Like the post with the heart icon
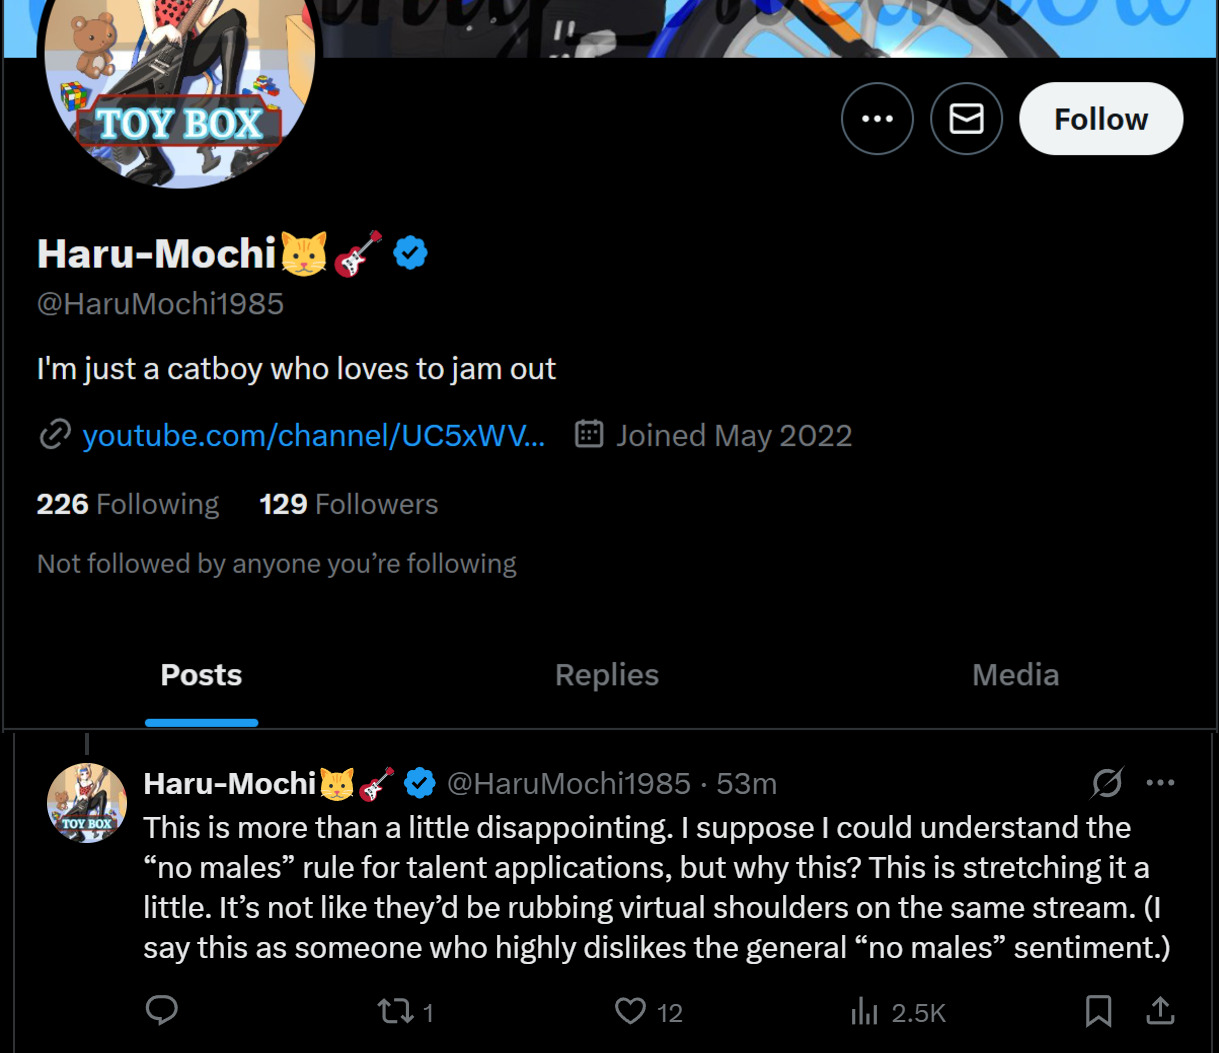1219x1053 pixels. [630, 1012]
